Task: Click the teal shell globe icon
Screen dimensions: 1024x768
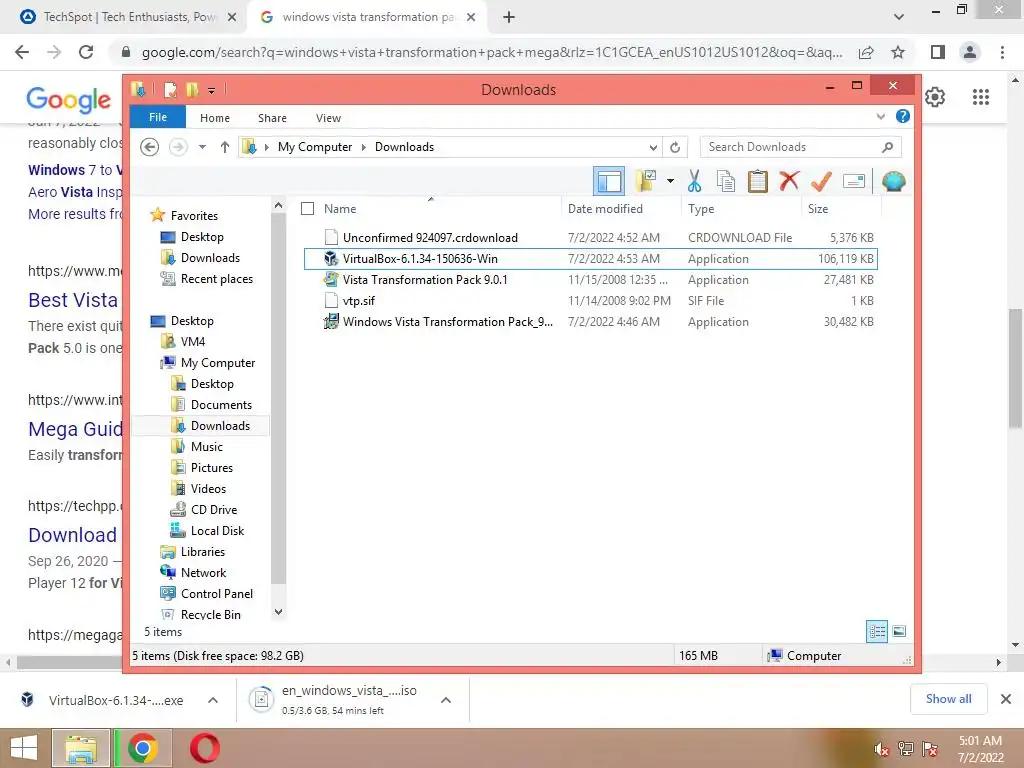Action: (x=893, y=181)
